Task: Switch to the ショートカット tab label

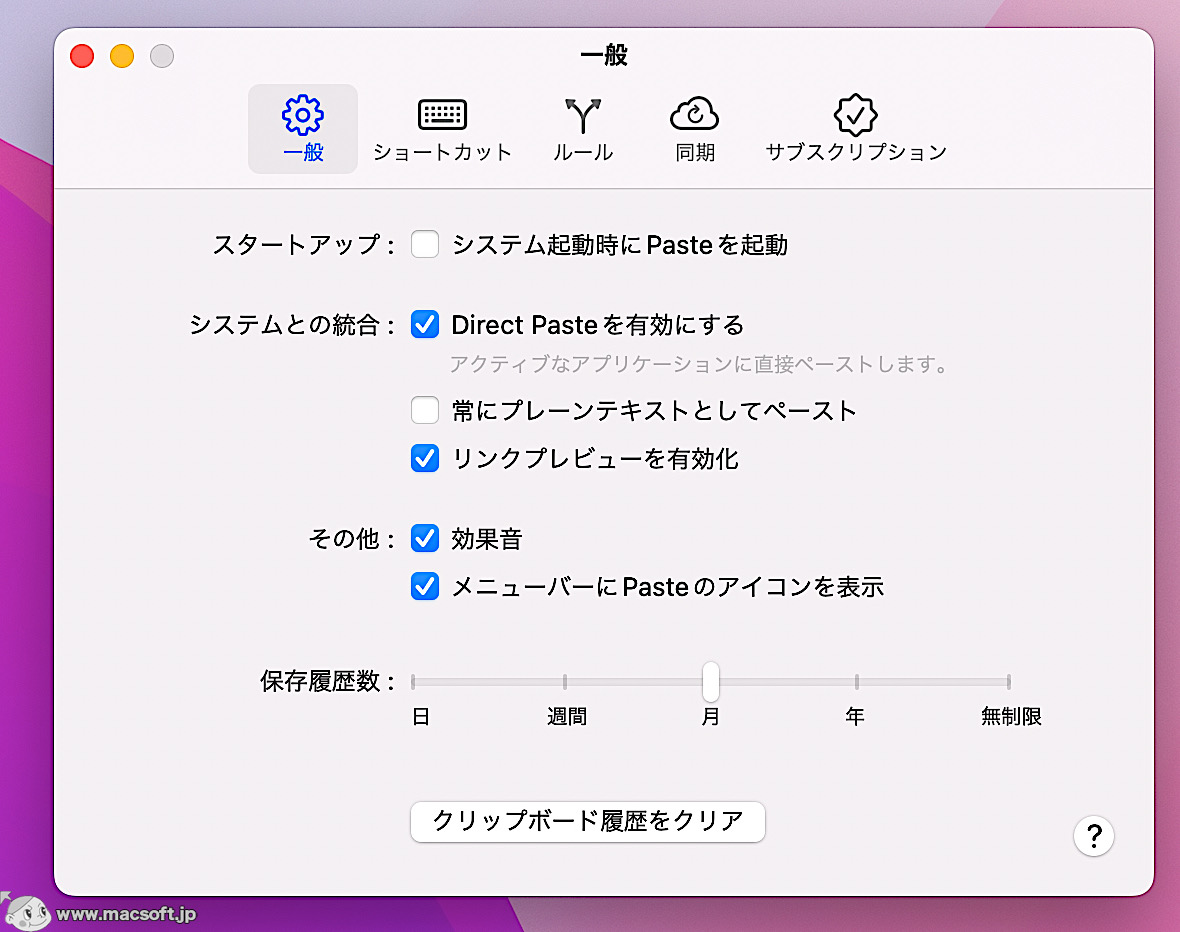Action: coord(442,152)
